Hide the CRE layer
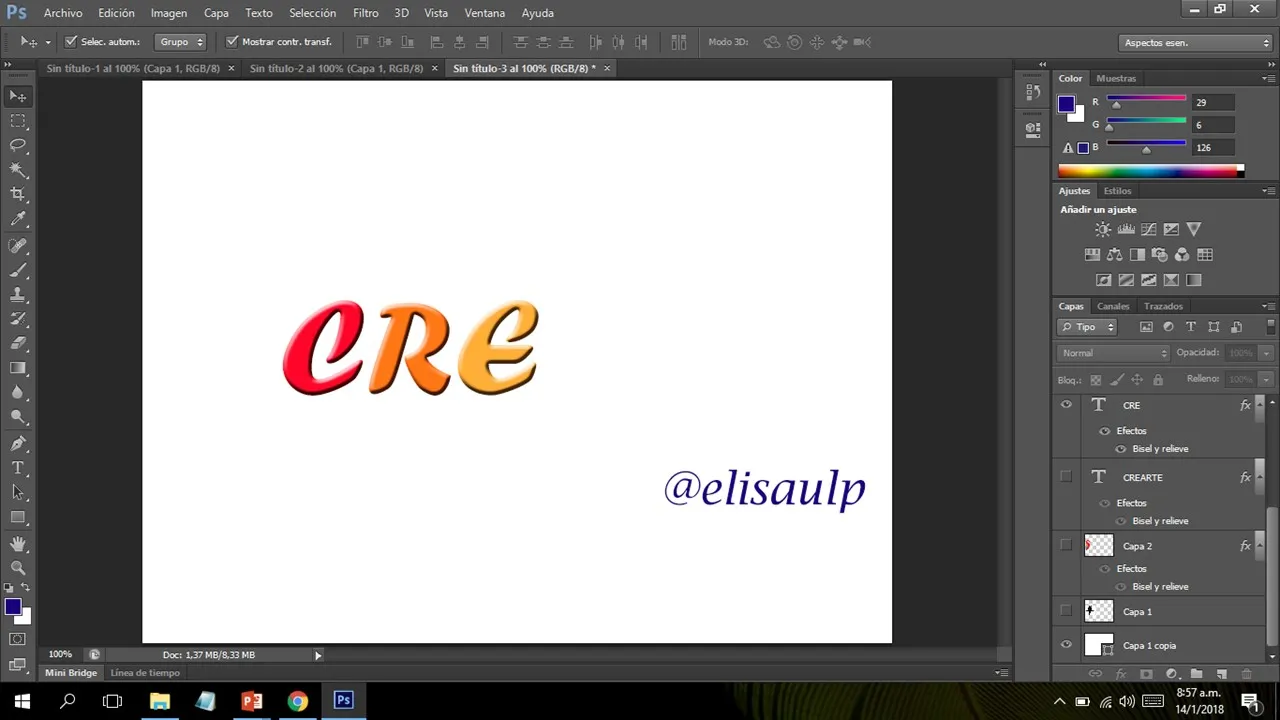Screen dimensions: 1280x720 click(x=1066, y=405)
